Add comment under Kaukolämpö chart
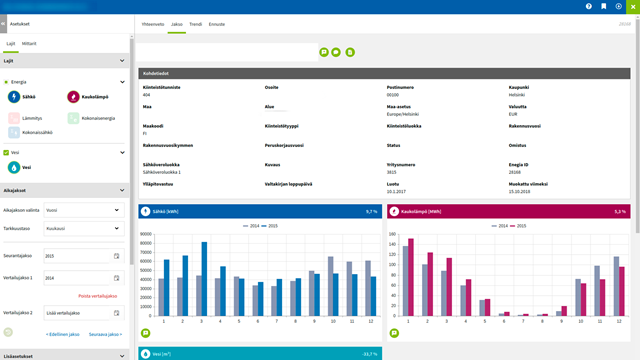Screen dimensions: 640x360 (394, 333)
